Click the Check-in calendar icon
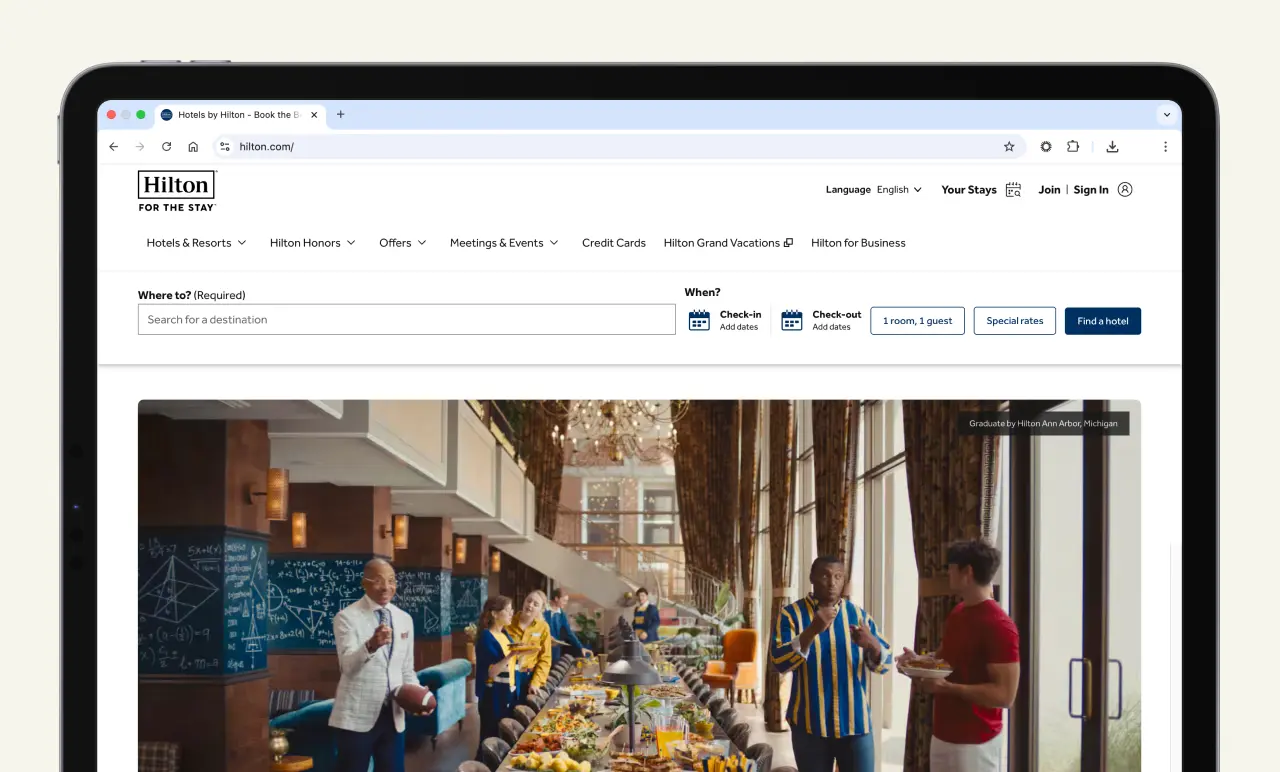Viewport: 1280px width, 772px height. click(698, 319)
